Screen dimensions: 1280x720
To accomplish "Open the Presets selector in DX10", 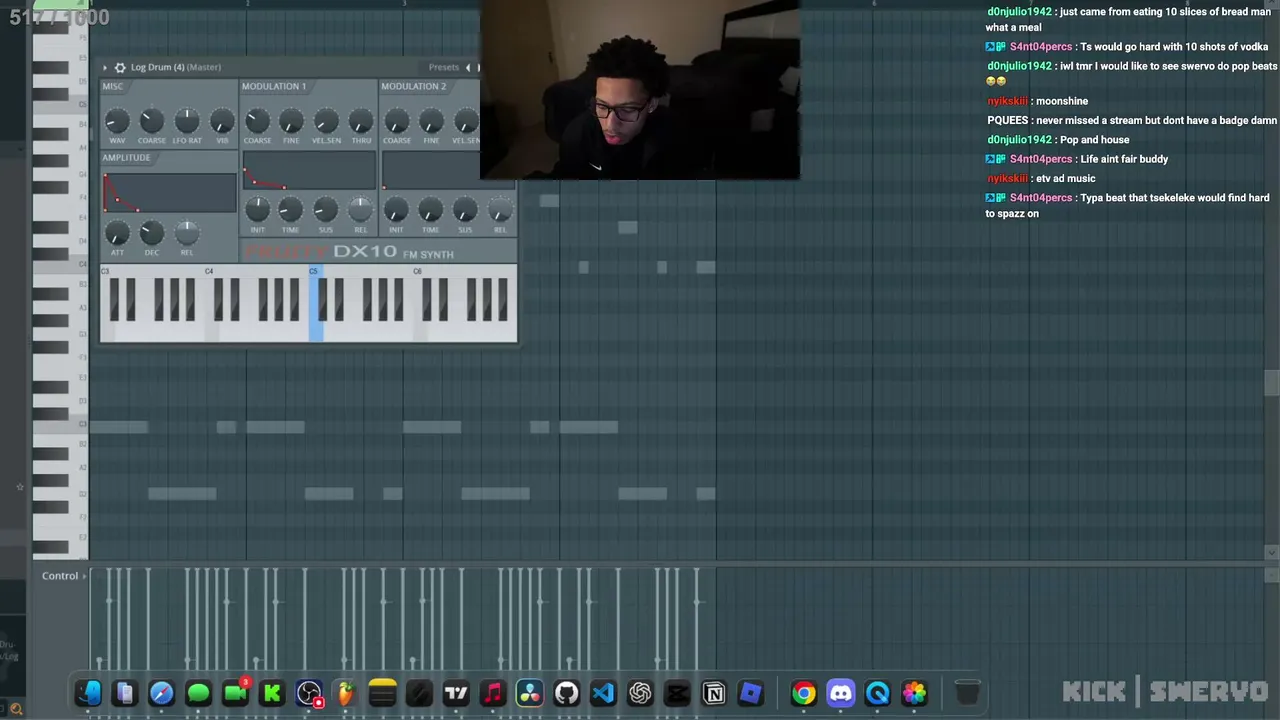I will click(444, 67).
